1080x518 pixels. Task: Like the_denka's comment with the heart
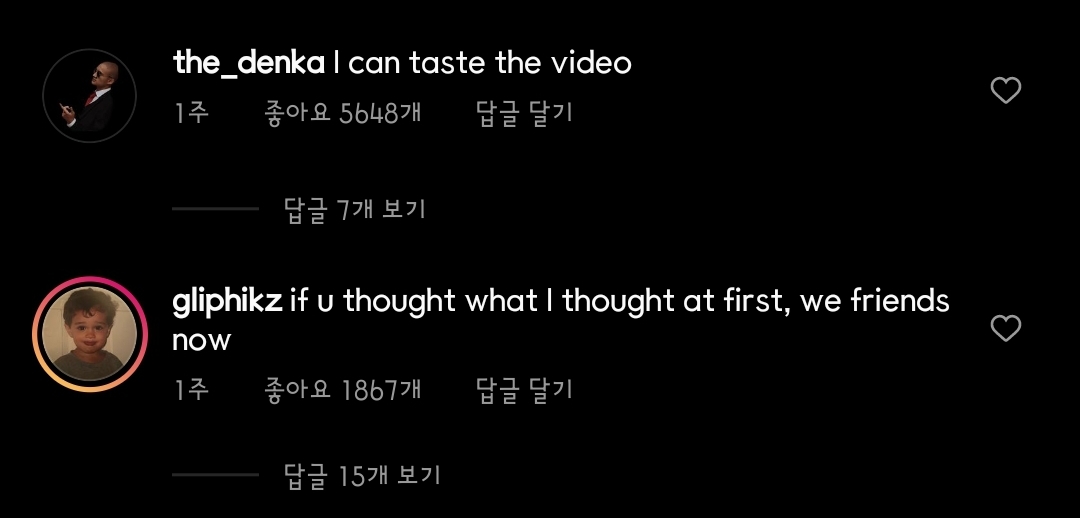tap(1005, 91)
